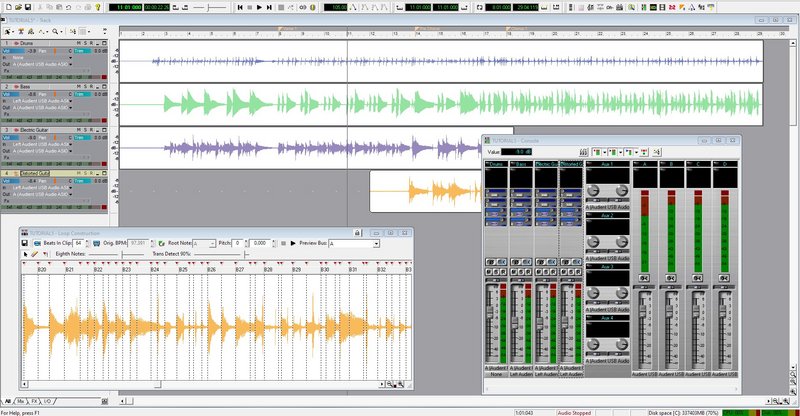The height and width of the screenshot is (416, 800).
Task: Solo the Electric Guitar track
Action: 85,130
